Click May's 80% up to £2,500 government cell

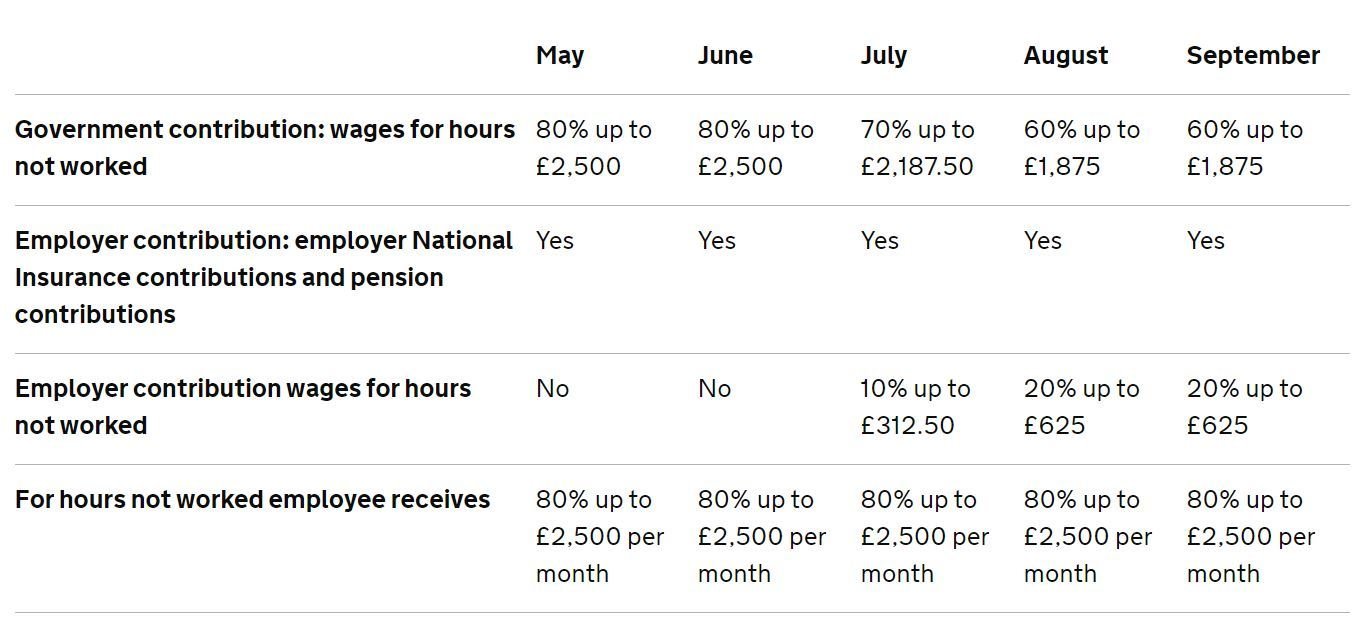593,148
